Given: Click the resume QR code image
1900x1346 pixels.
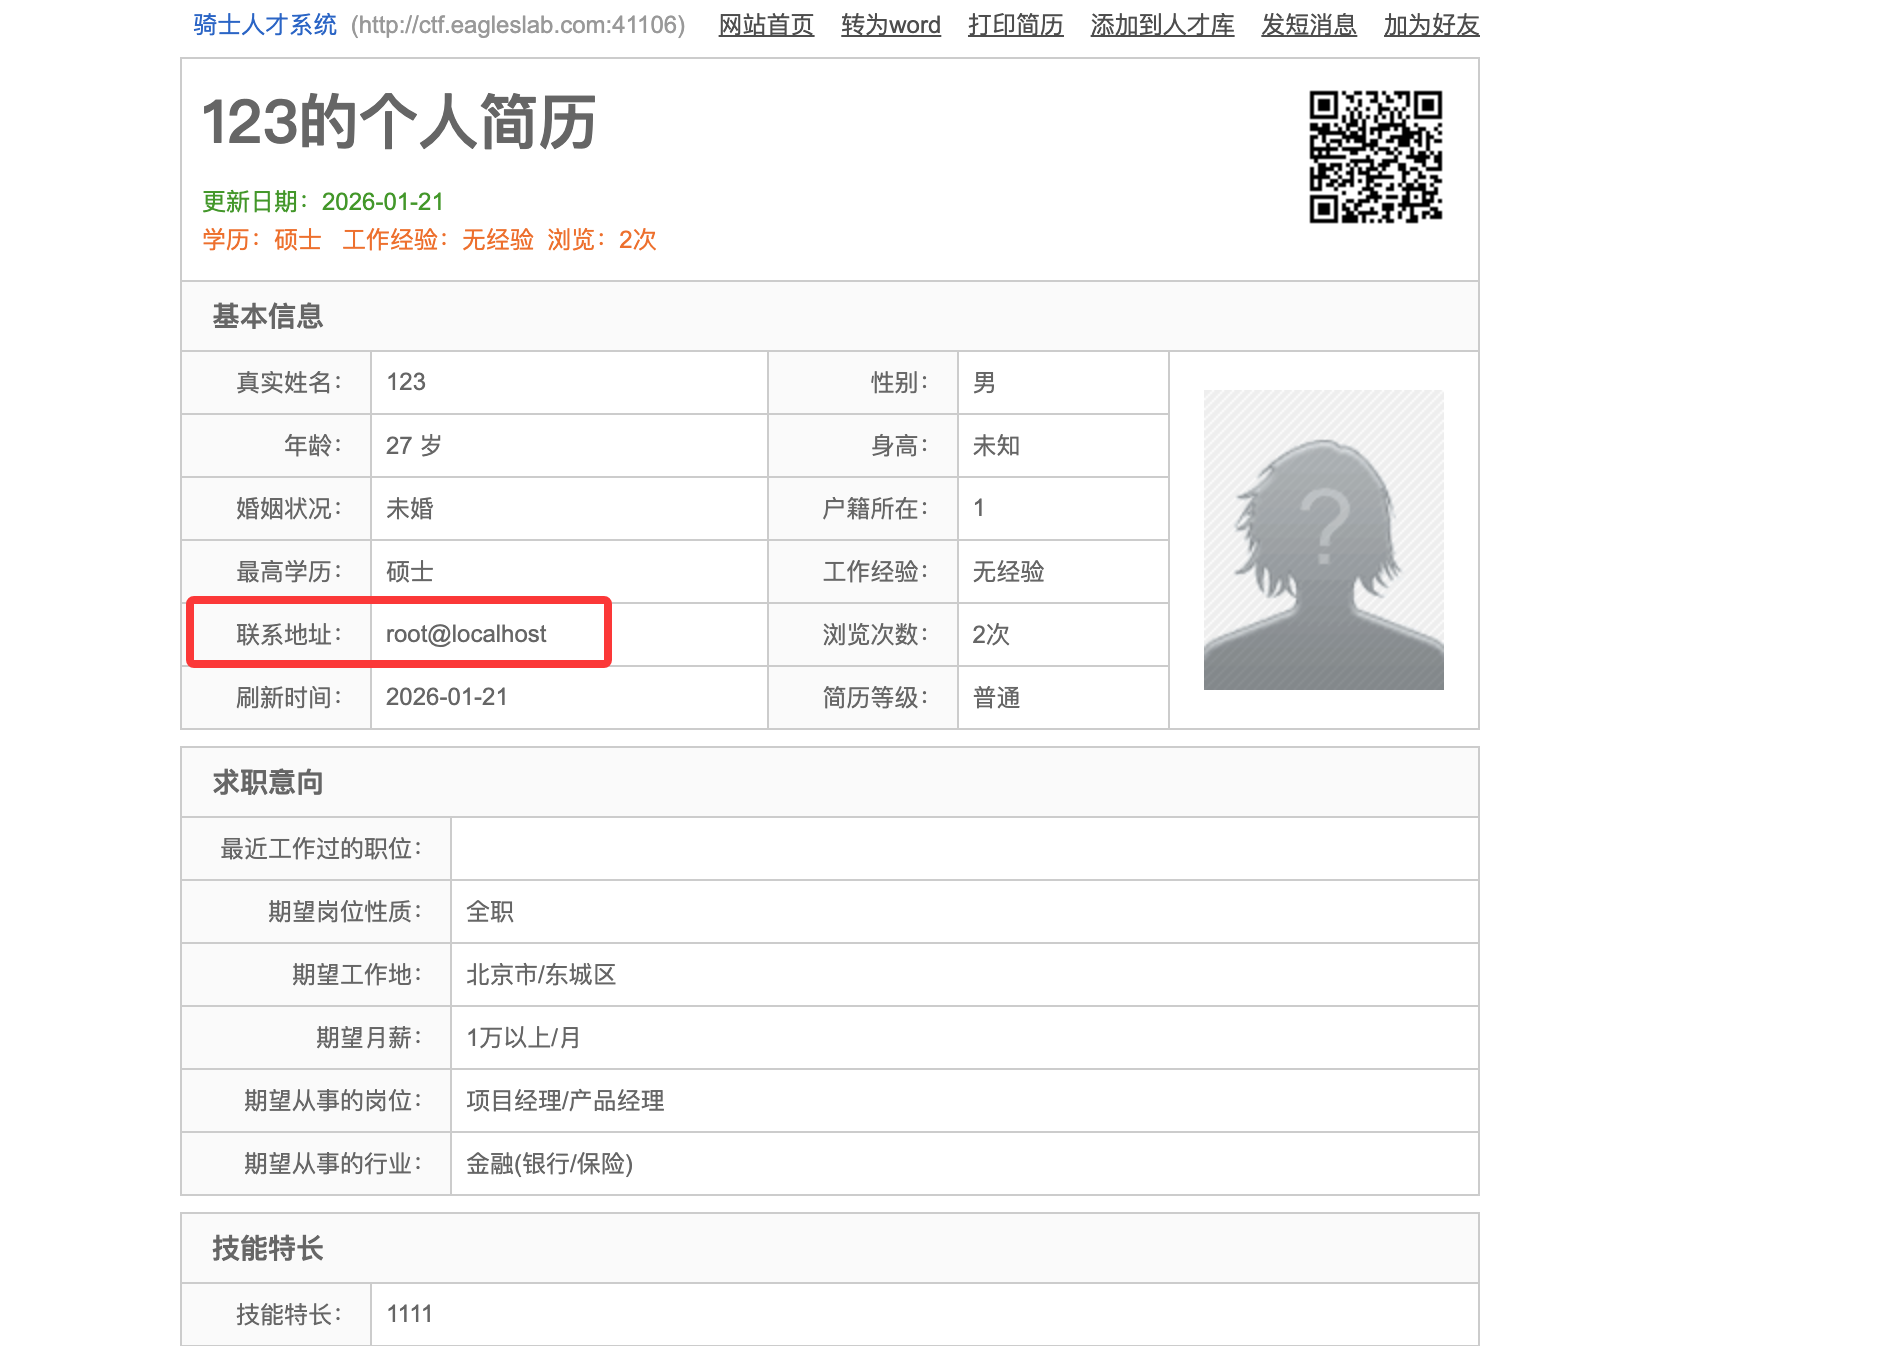Looking at the screenshot, I should tap(1375, 157).
